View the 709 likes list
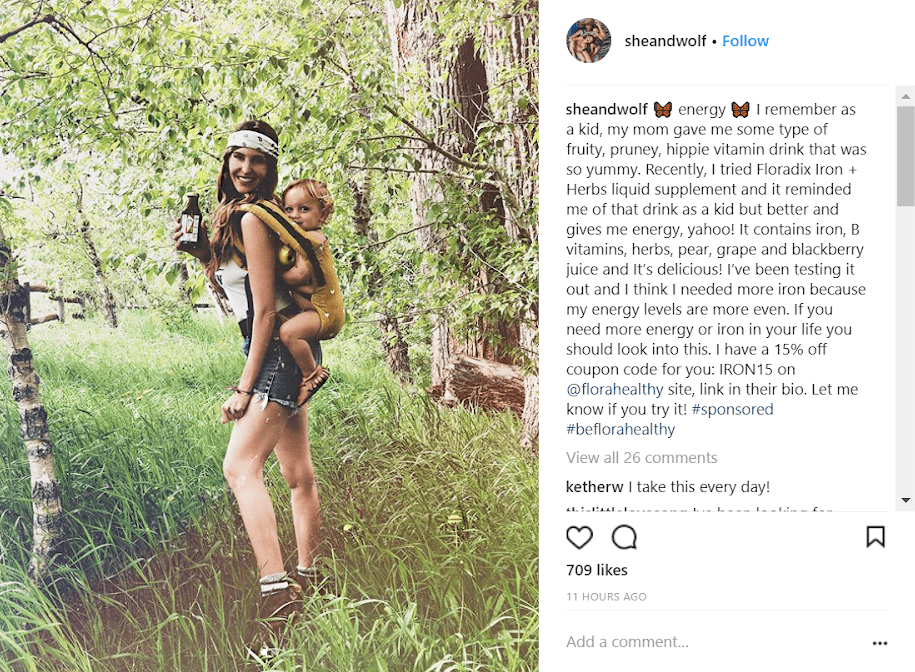This screenshot has height=672, width=915. (596, 570)
